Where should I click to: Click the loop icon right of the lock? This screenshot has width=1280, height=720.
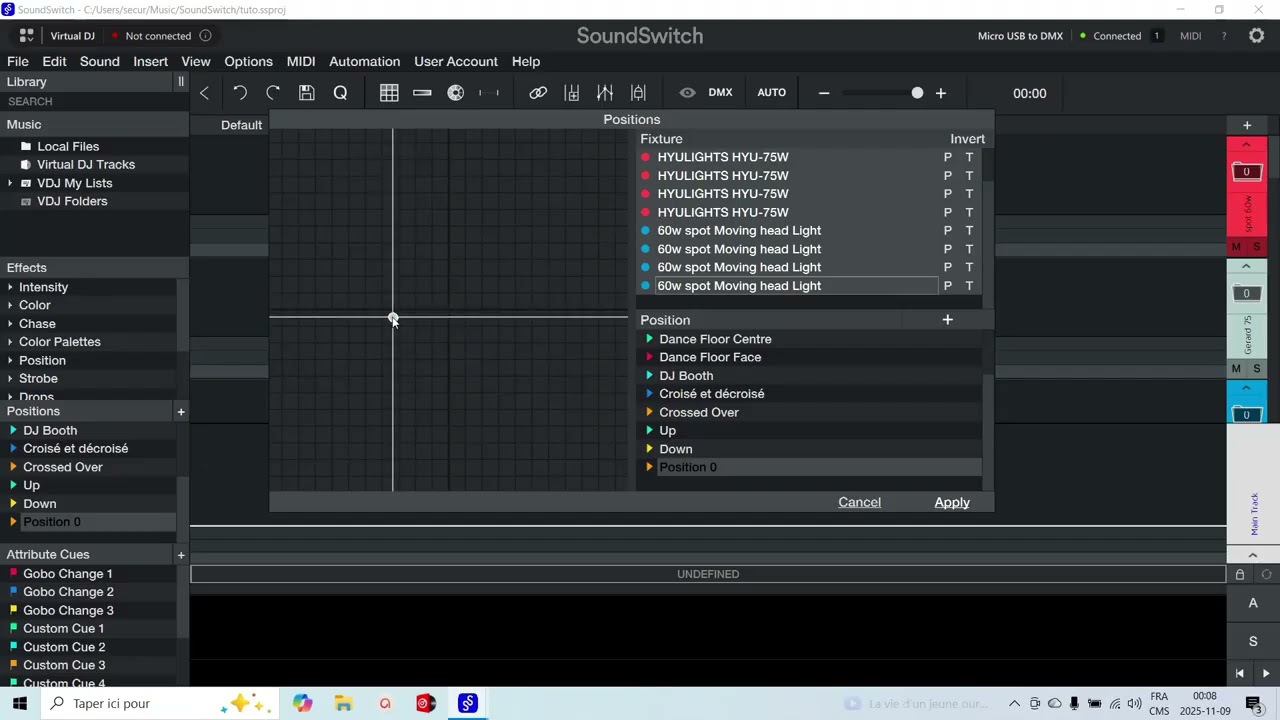1266,574
